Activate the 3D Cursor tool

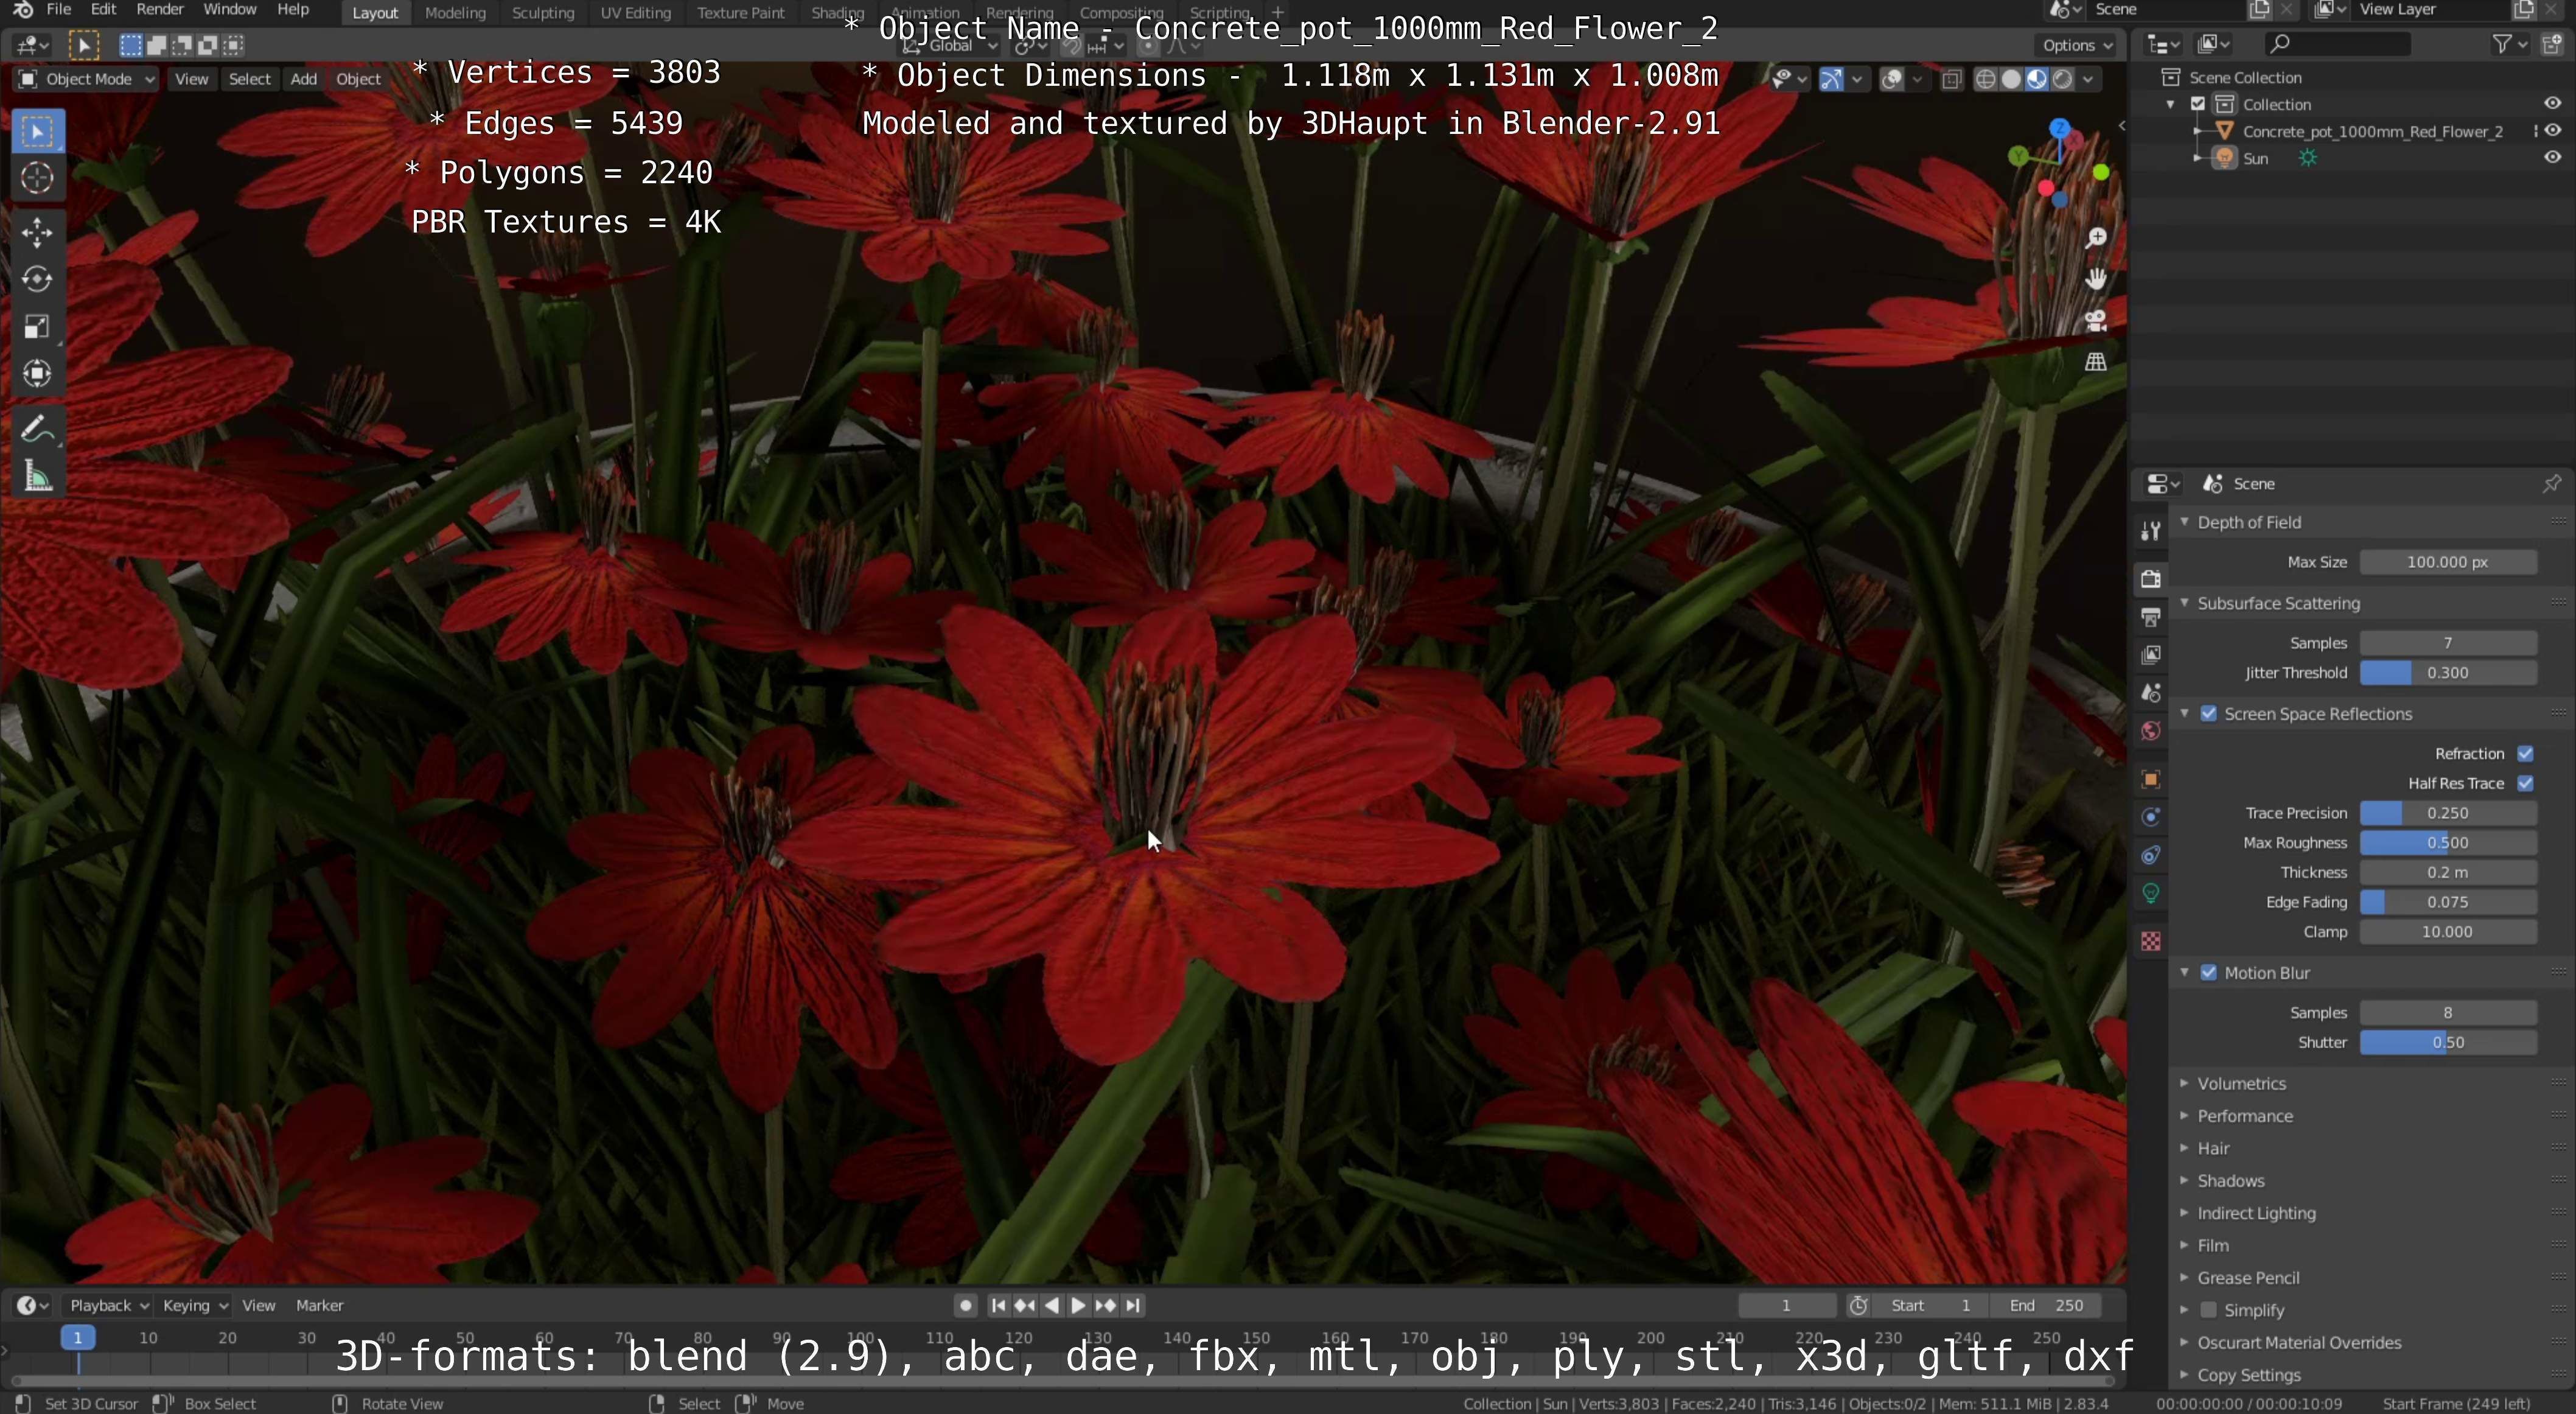[x=38, y=178]
